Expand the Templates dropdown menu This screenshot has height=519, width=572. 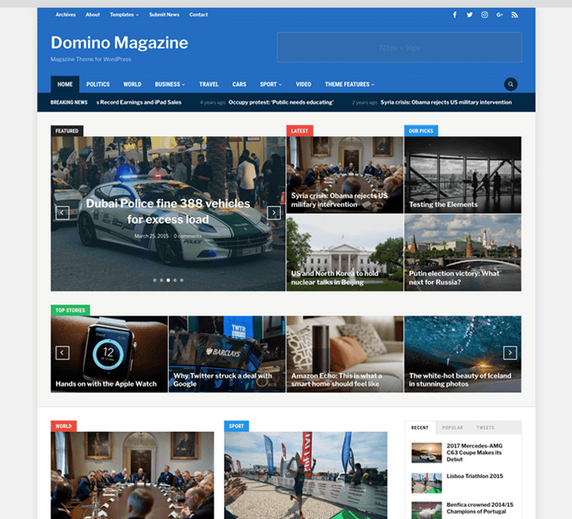click(124, 15)
